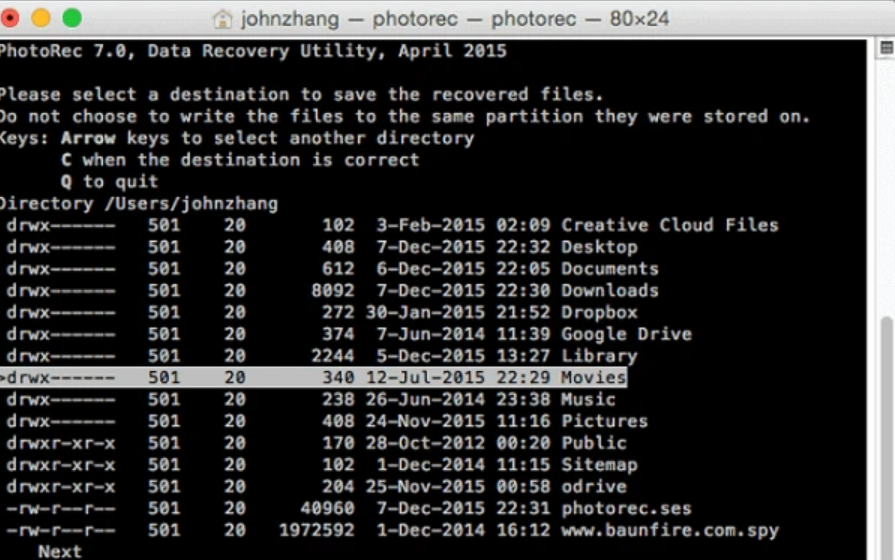Pick the Downloads directory line

pos(609,291)
